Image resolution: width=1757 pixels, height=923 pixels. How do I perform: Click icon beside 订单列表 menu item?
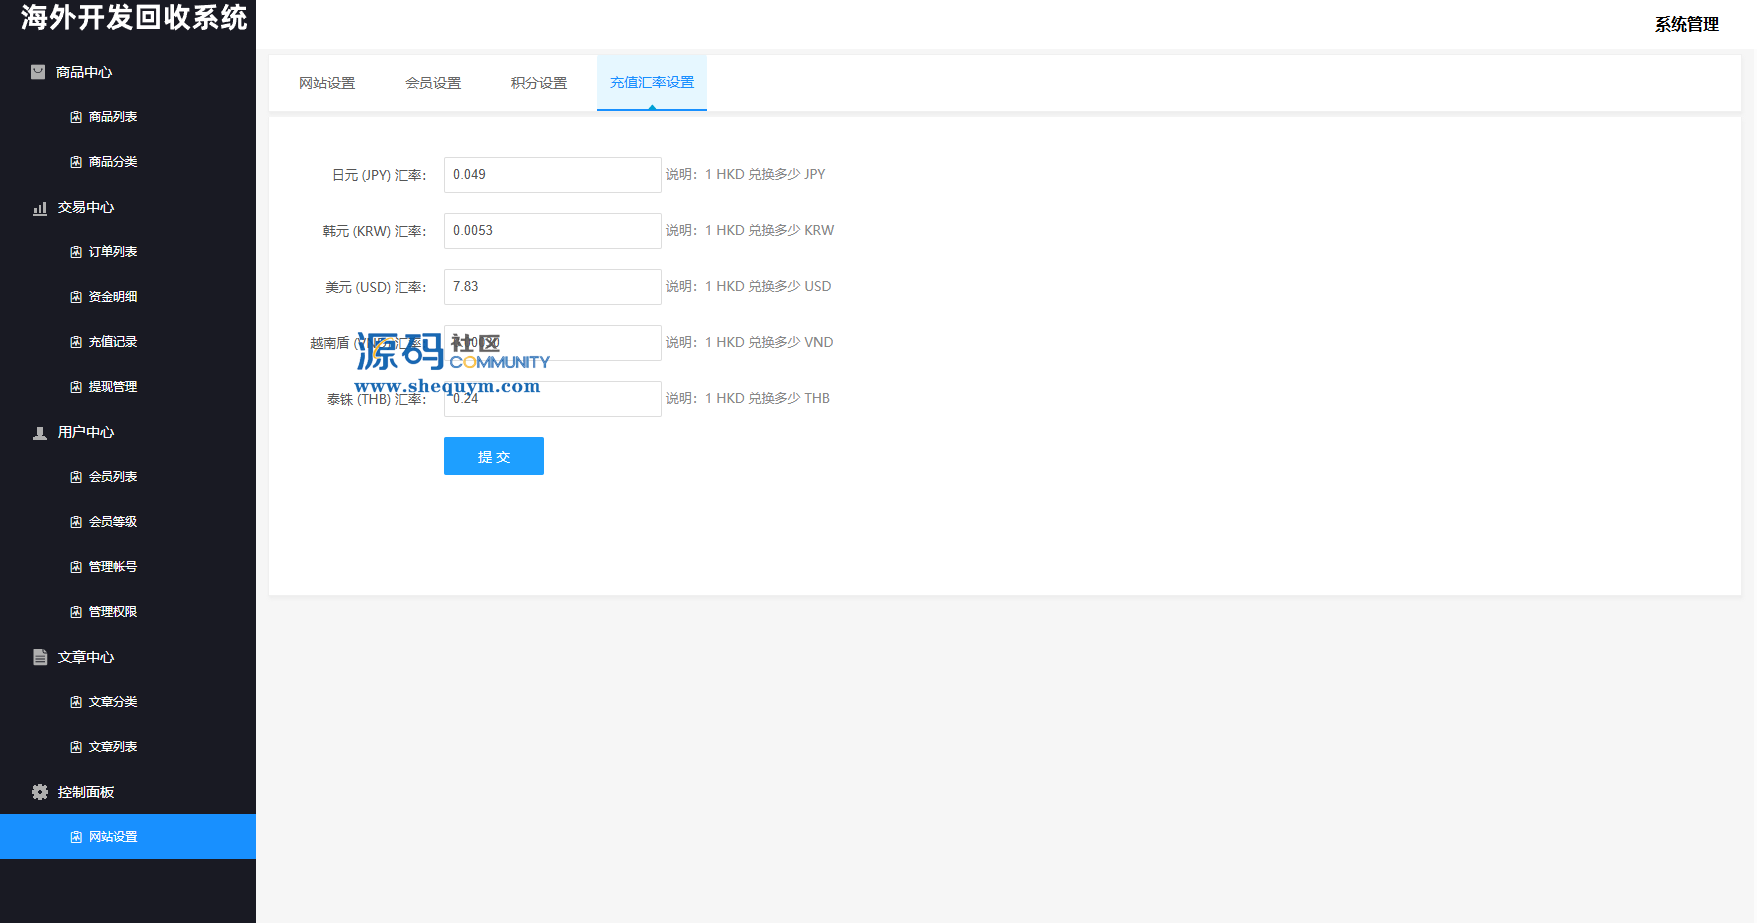[76, 252]
